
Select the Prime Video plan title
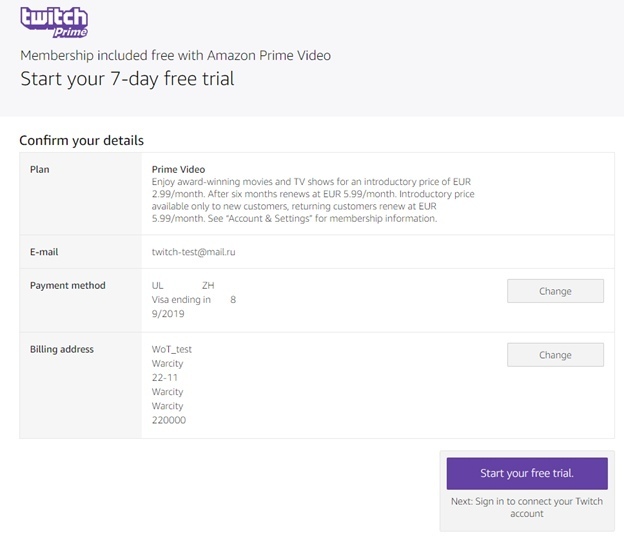pos(178,170)
